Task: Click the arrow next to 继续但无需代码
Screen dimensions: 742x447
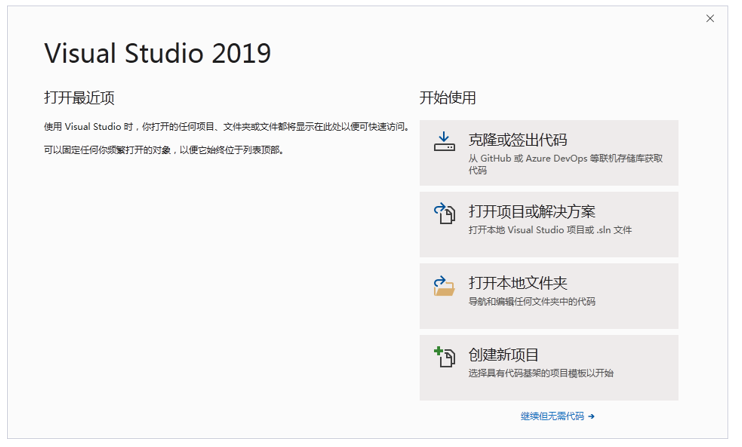Action: click(x=591, y=417)
